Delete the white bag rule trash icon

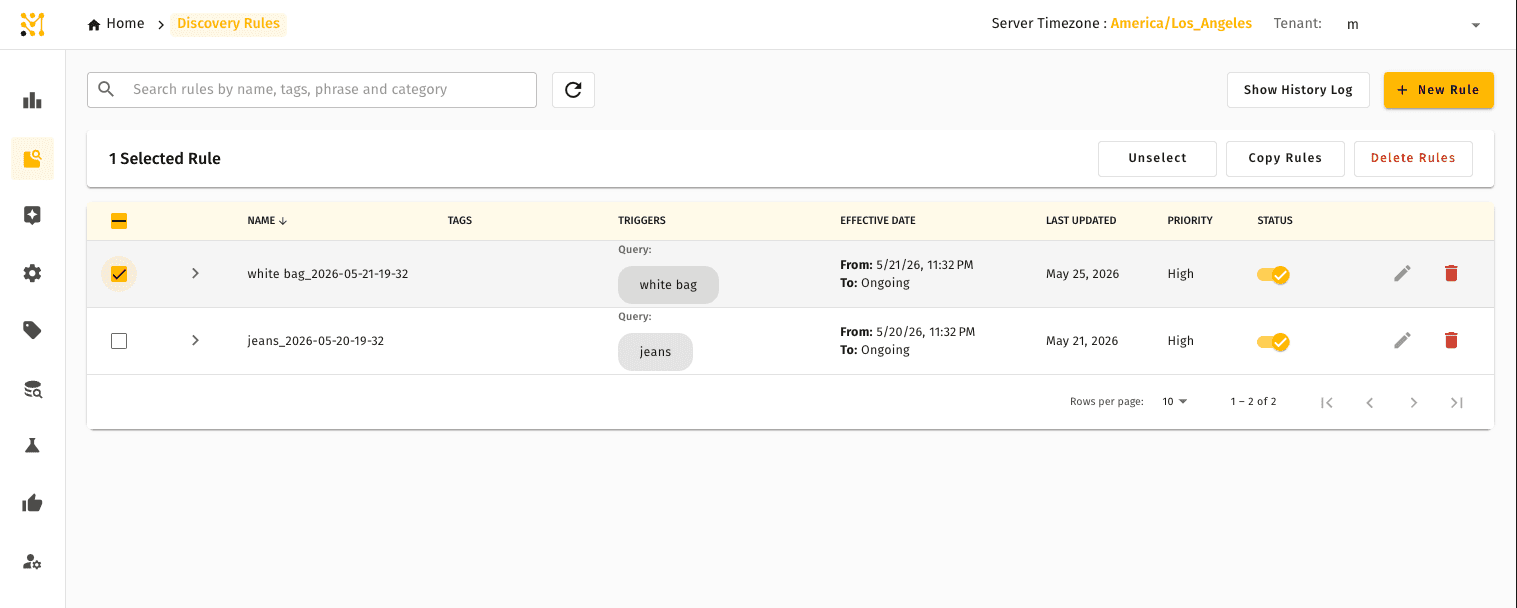pyautogui.click(x=1451, y=273)
